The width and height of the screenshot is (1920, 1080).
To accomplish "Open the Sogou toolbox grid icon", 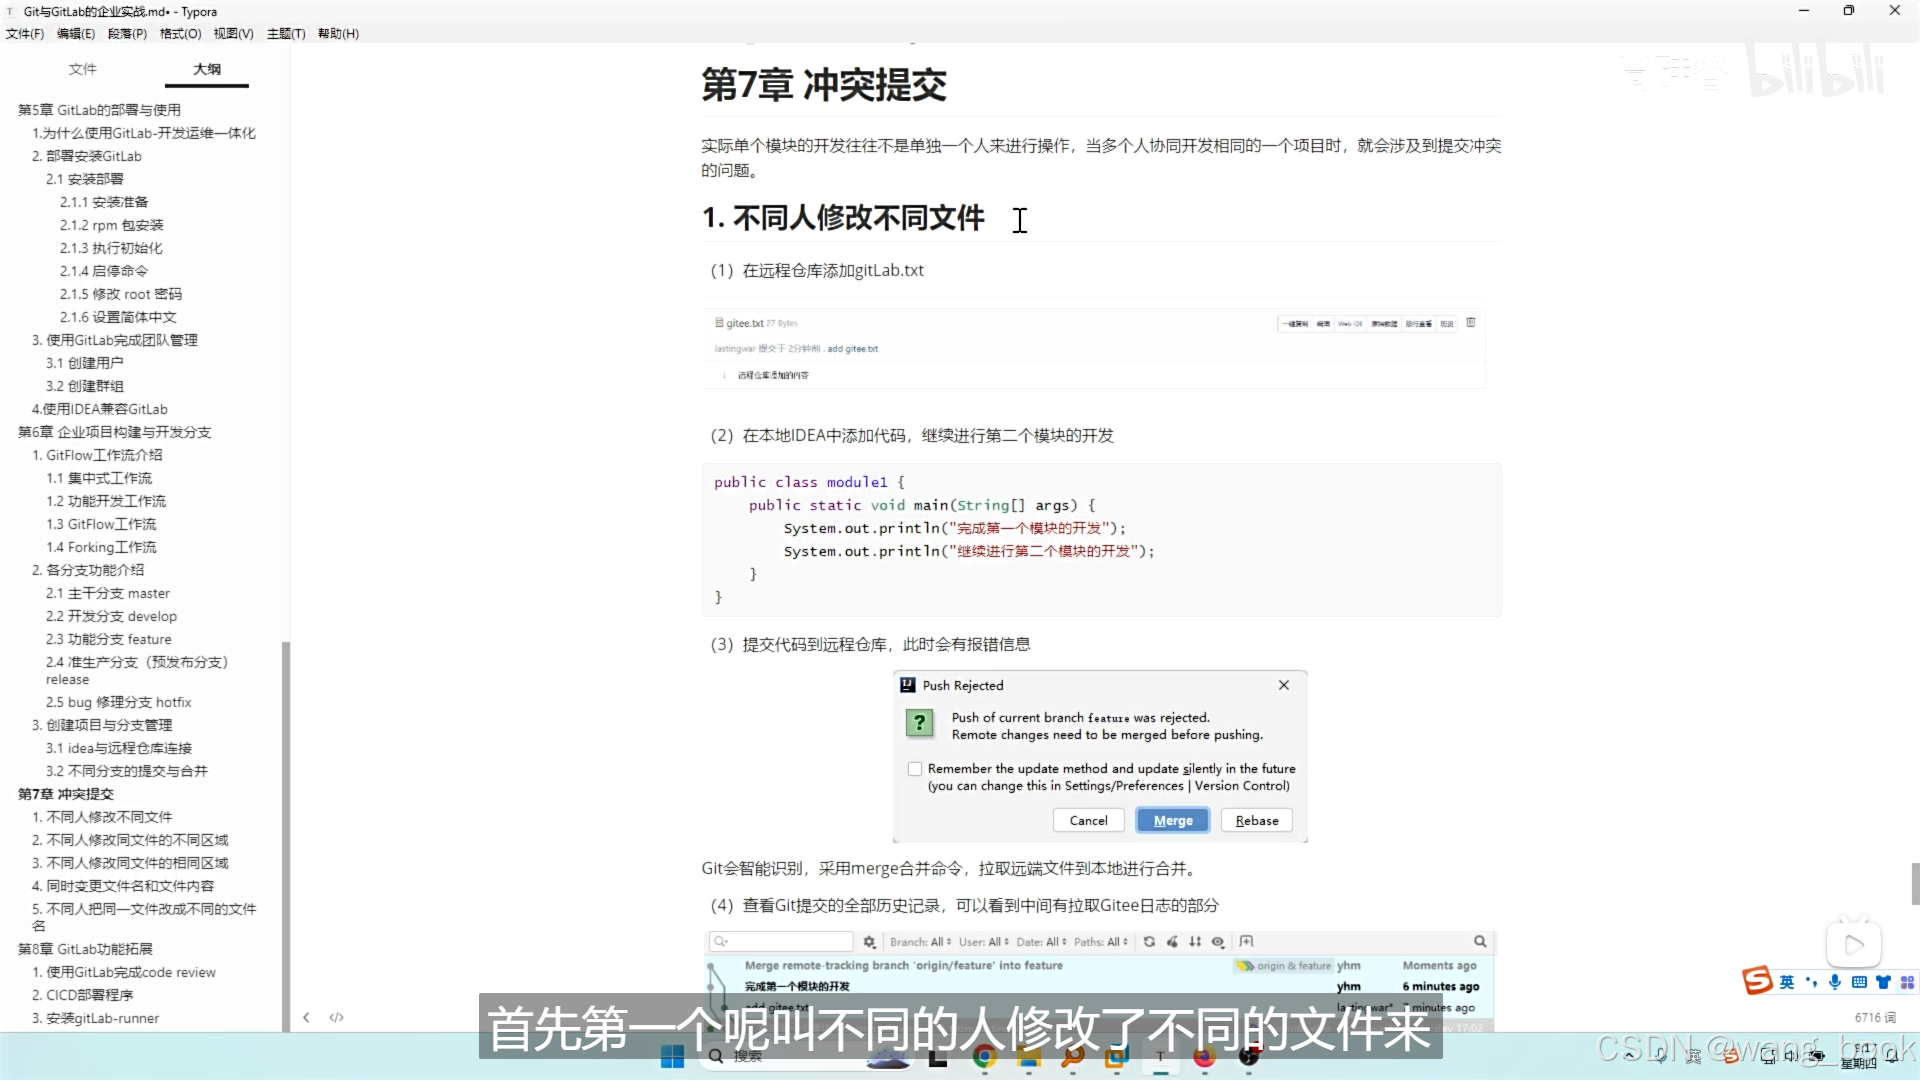I will (x=1907, y=982).
